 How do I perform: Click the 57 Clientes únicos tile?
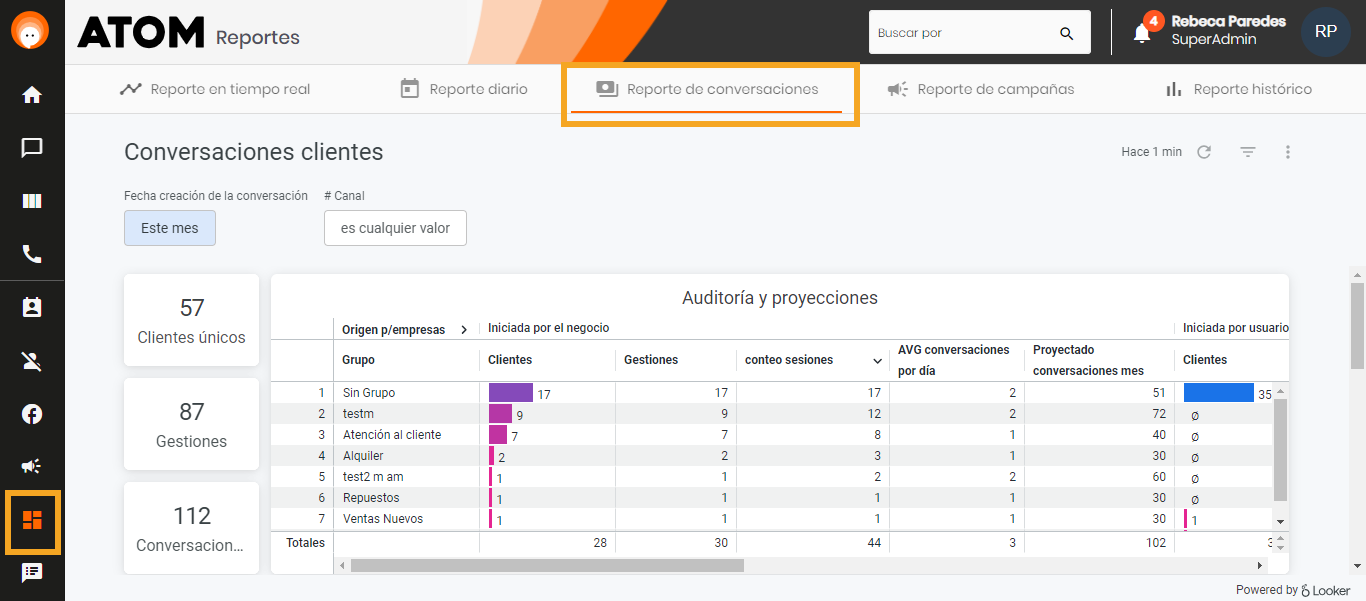coord(191,320)
